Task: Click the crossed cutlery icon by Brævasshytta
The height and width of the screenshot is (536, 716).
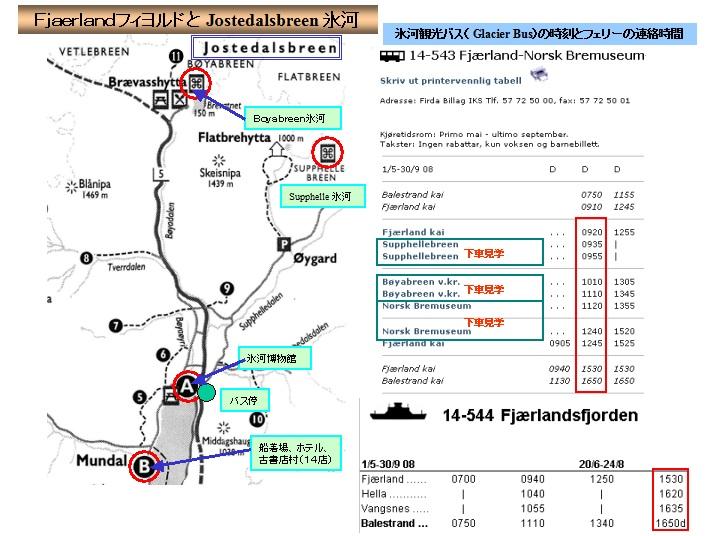Action: click(x=178, y=98)
